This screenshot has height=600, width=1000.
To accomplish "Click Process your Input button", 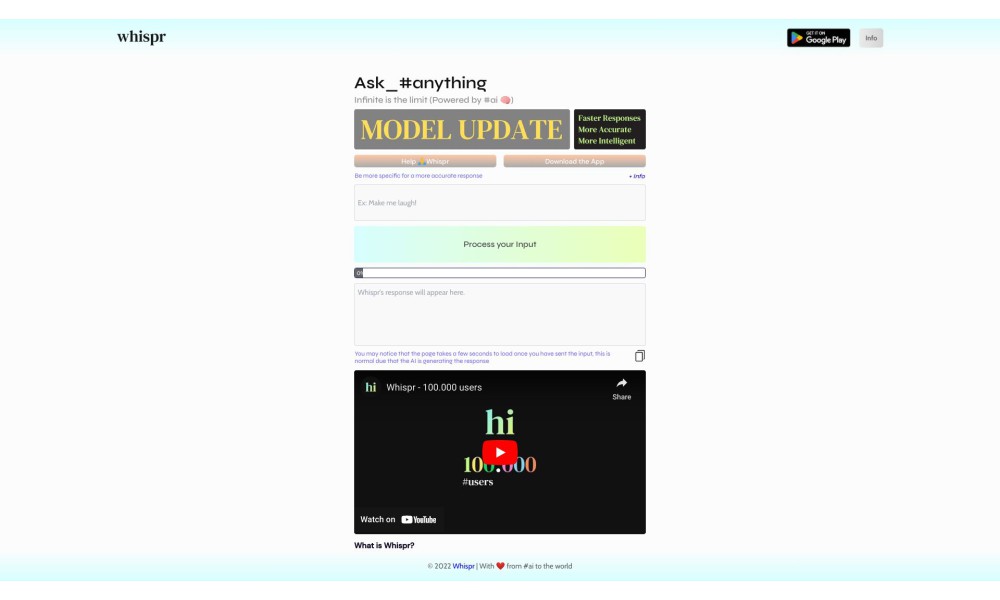I will tap(499, 244).
